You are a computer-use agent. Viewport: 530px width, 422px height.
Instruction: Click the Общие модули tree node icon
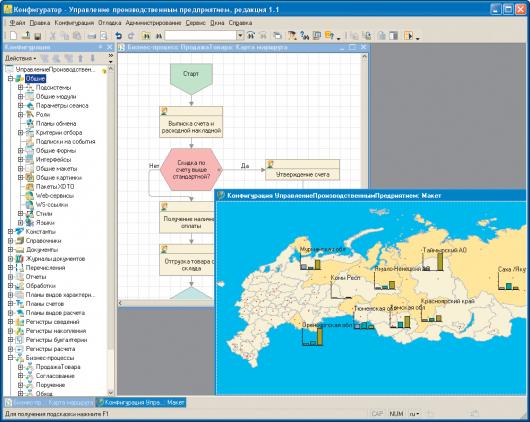tap(30, 96)
